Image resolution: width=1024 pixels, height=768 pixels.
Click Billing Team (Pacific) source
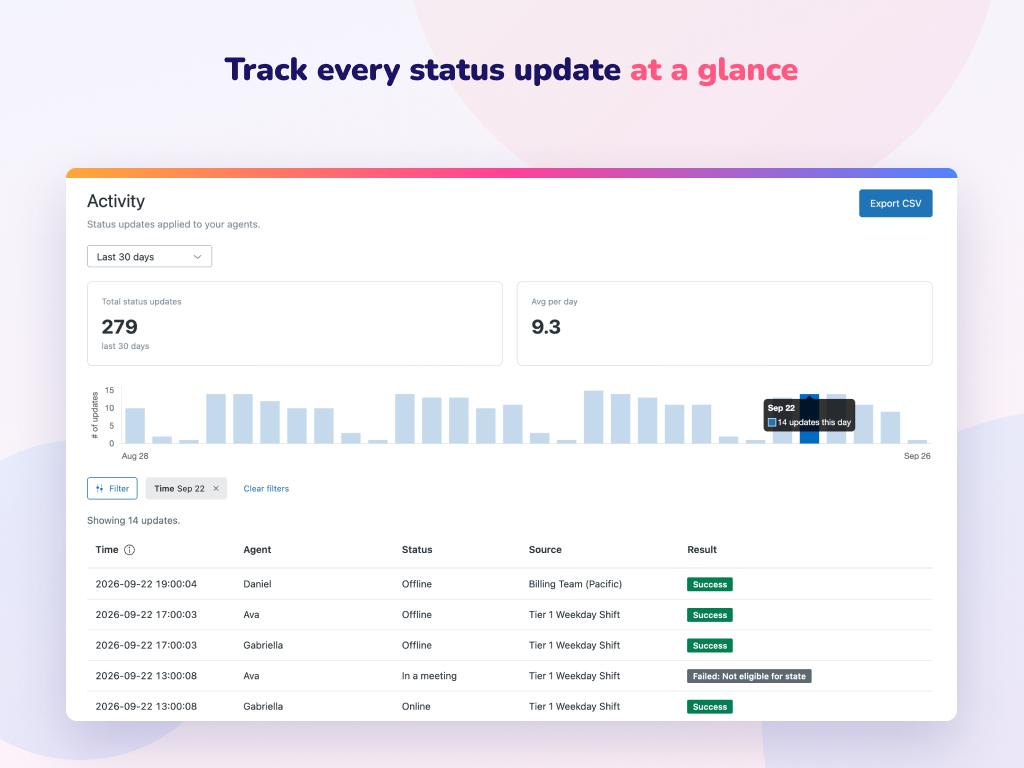coord(575,584)
